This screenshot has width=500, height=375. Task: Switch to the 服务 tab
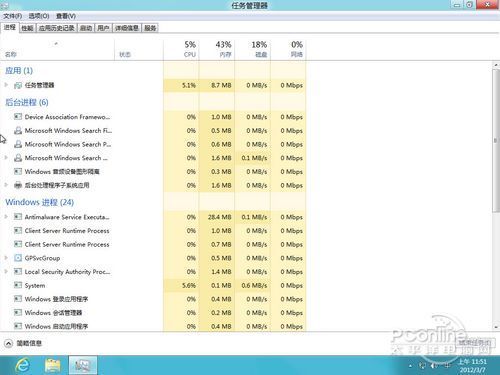(x=150, y=28)
